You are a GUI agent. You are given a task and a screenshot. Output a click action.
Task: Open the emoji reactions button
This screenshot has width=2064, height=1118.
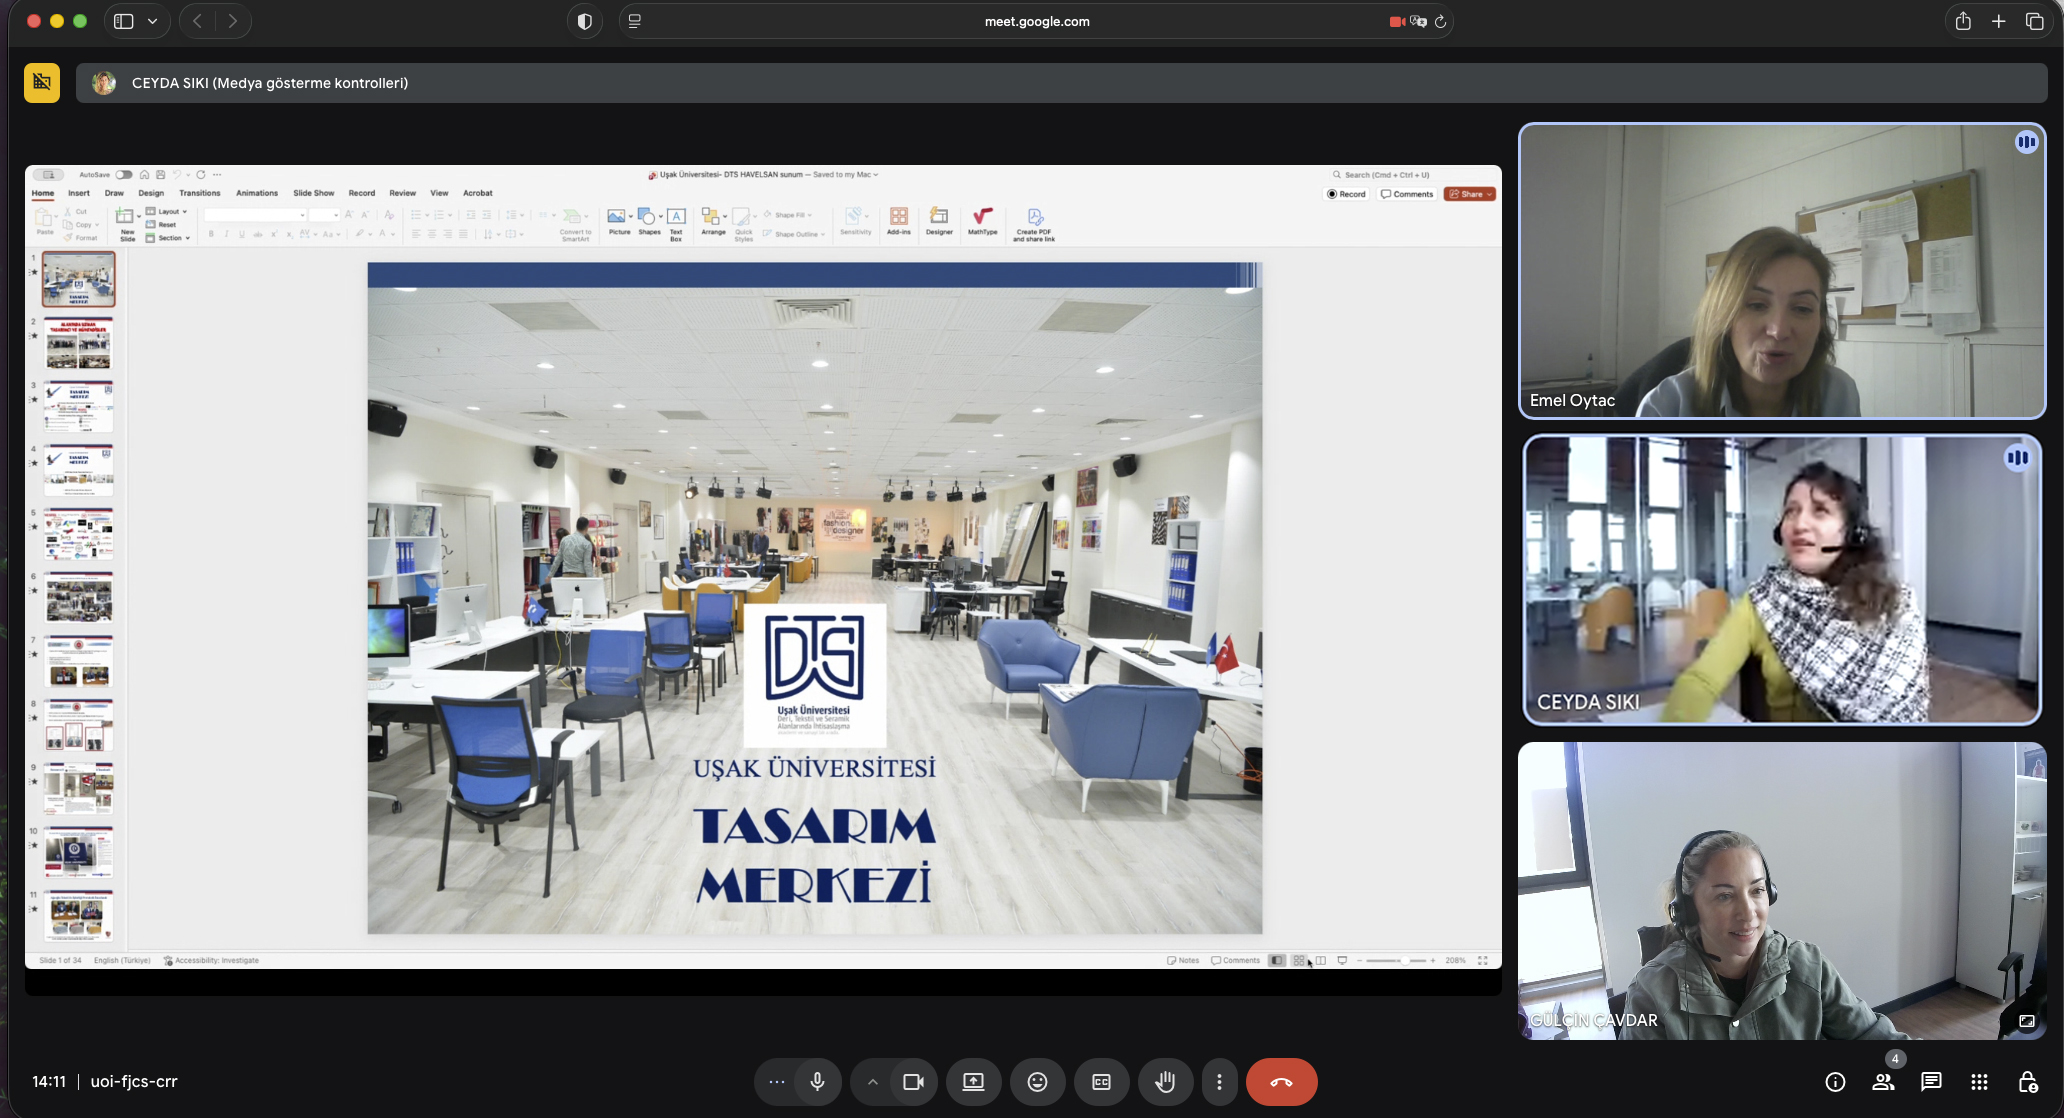pyautogui.click(x=1037, y=1082)
